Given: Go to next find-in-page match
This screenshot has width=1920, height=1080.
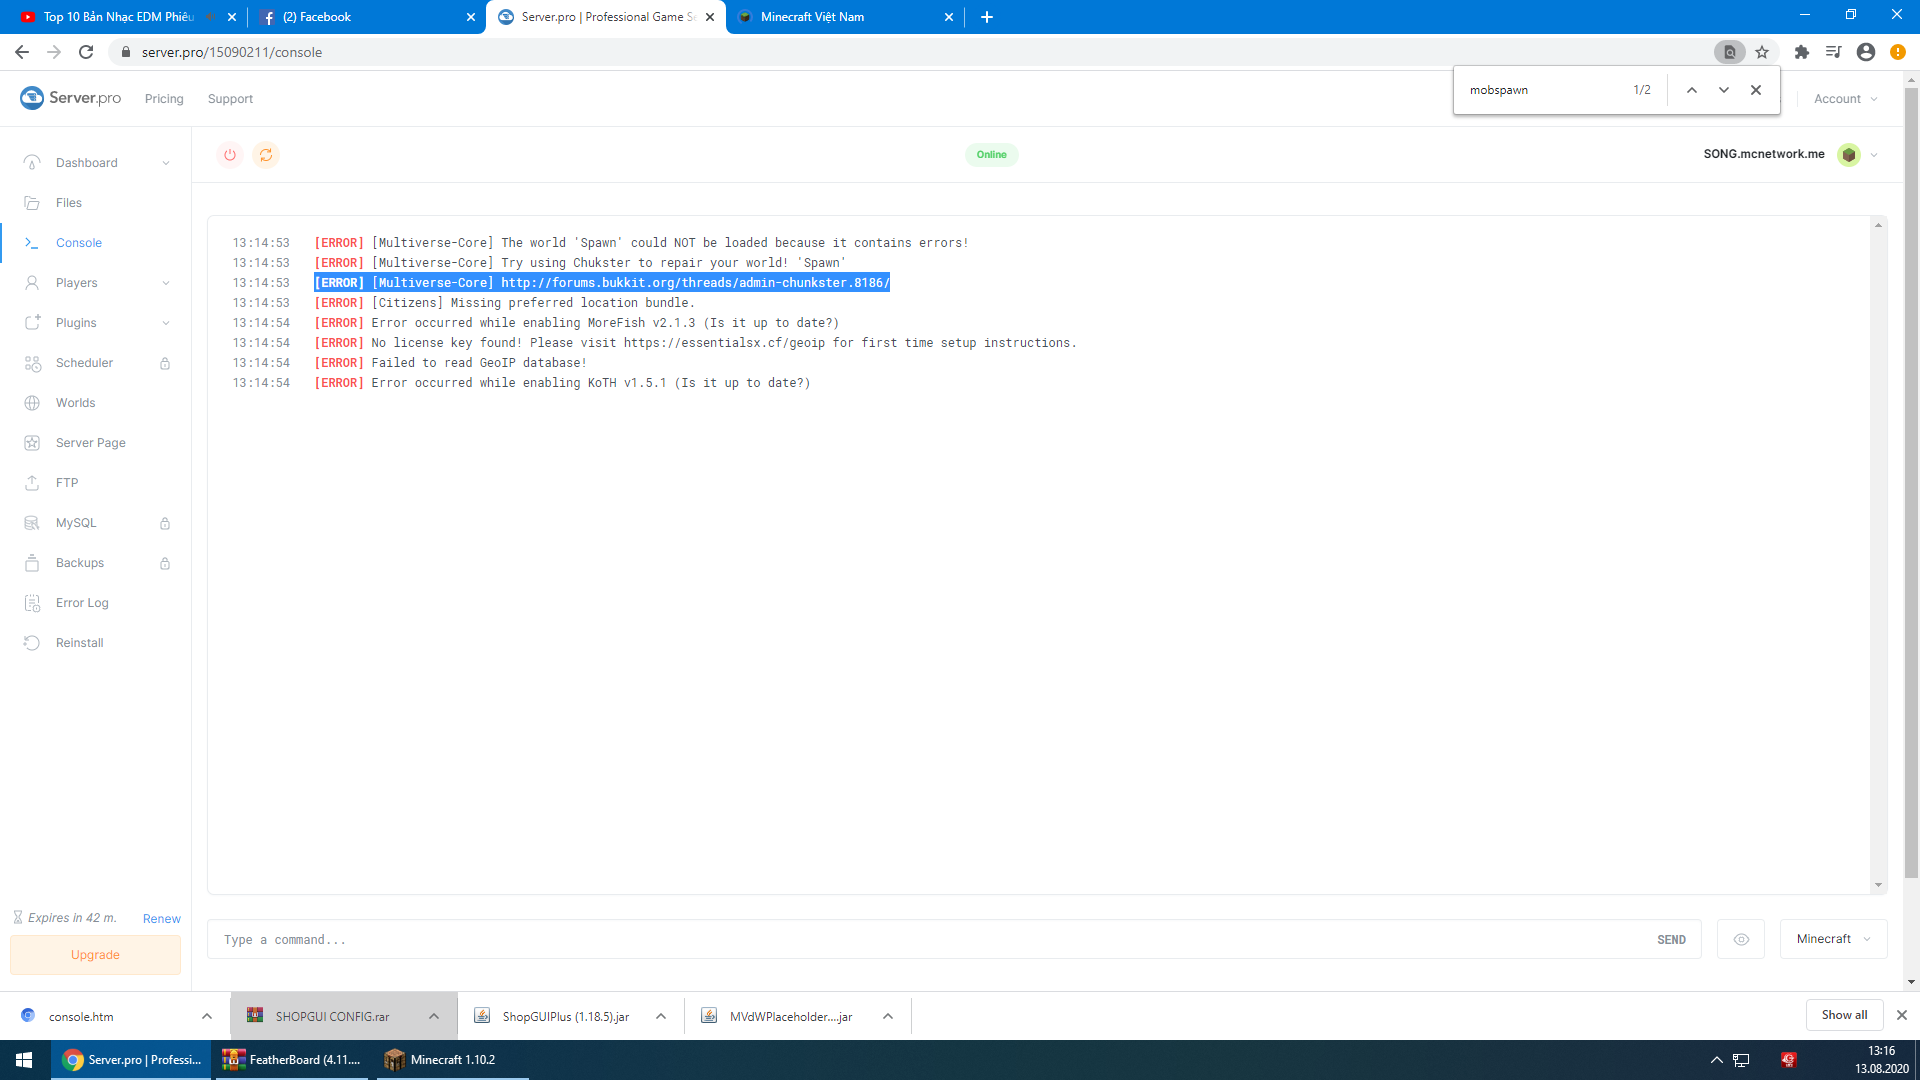Looking at the screenshot, I should pyautogui.click(x=1724, y=90).
